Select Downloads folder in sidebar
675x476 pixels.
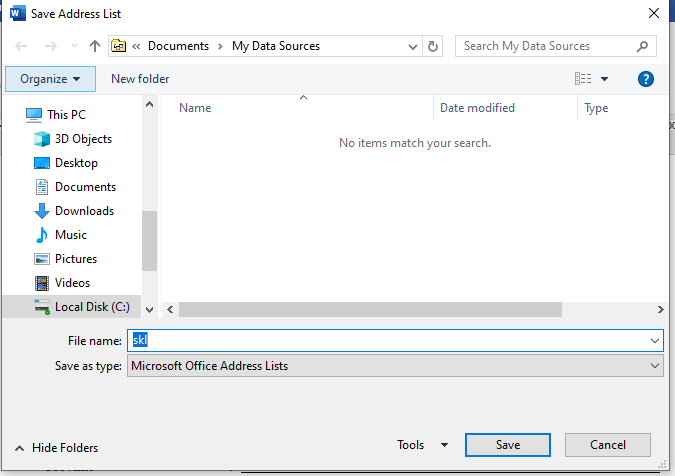coord(84,211)
